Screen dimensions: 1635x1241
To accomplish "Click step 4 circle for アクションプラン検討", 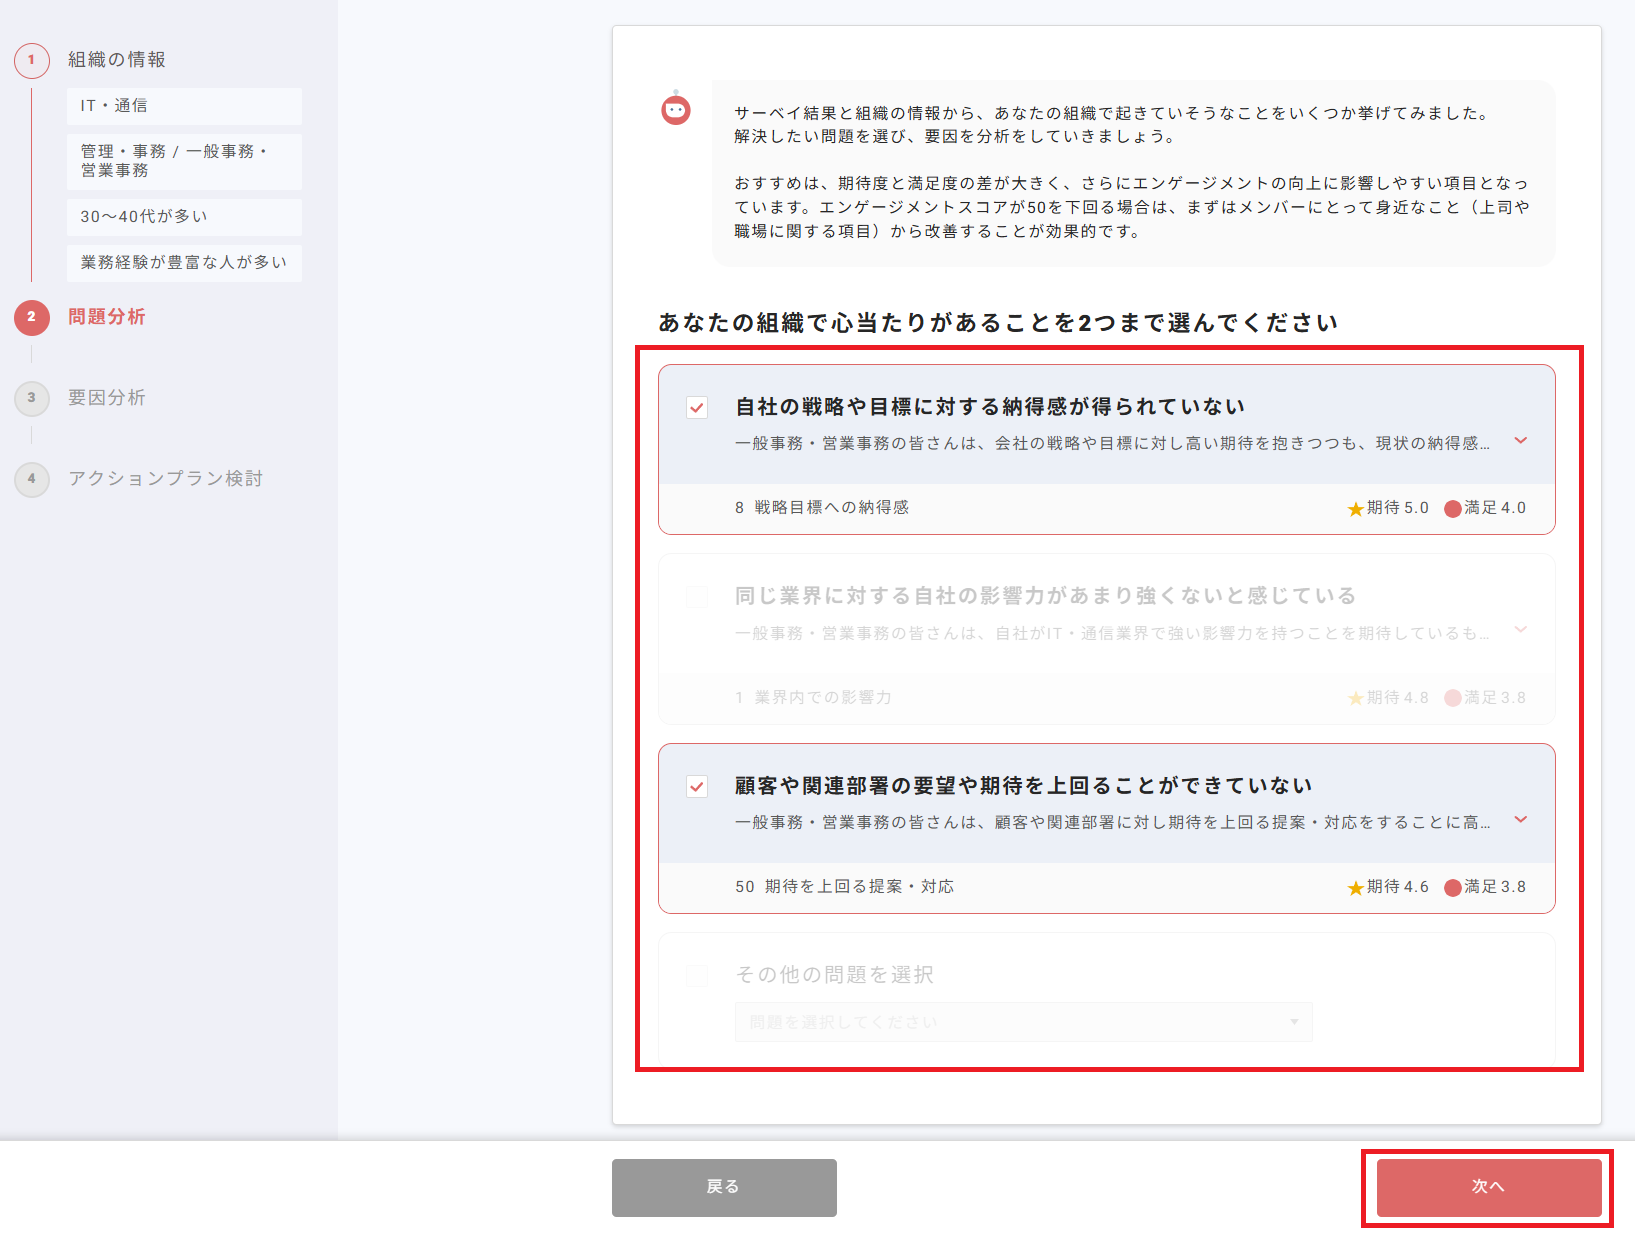I will [32, 479].
